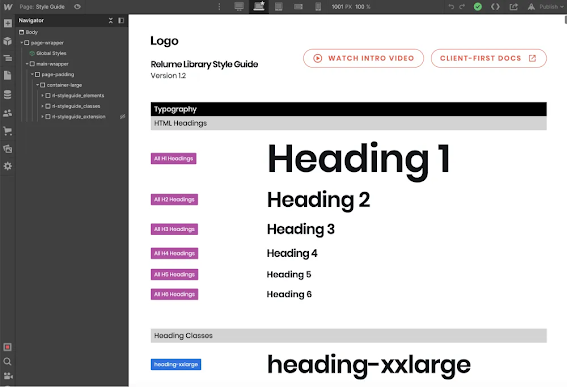Toggle preview mode eye icon
This screenshot has width=567, height=387.
click(x=77, y=7)
